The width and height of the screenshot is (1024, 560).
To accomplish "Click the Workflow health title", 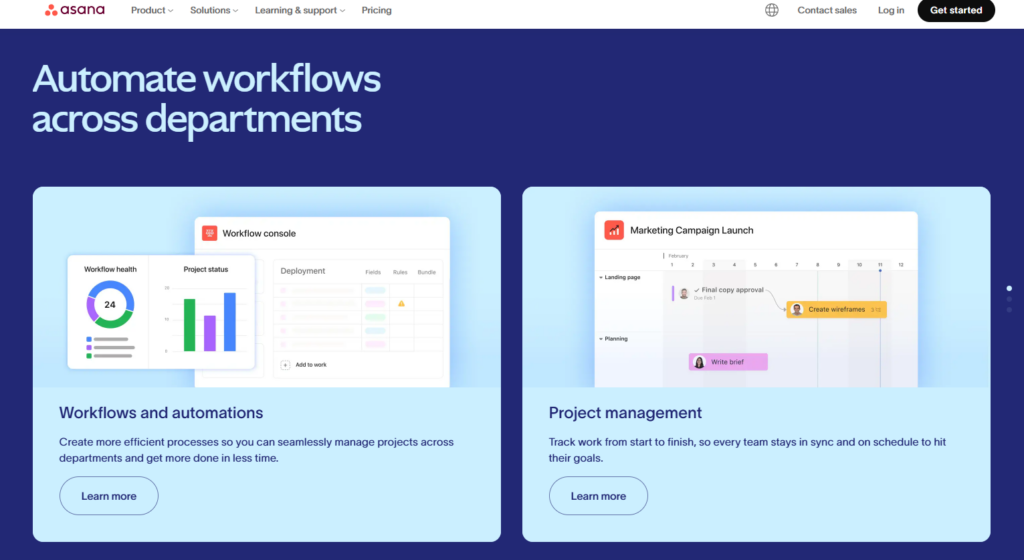I will (110, 269).
